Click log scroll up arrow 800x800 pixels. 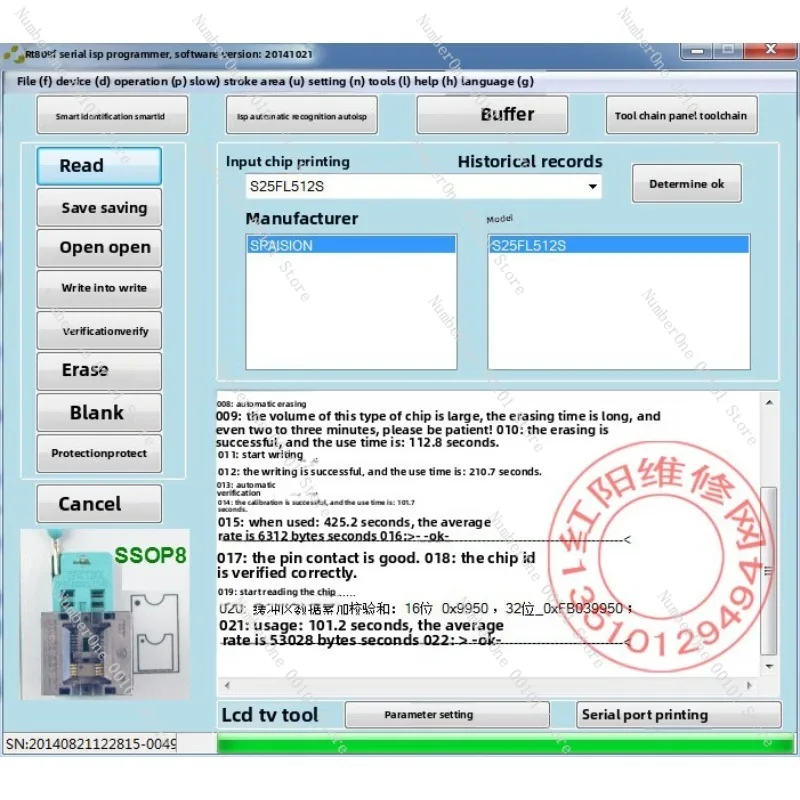coord(769,403)
